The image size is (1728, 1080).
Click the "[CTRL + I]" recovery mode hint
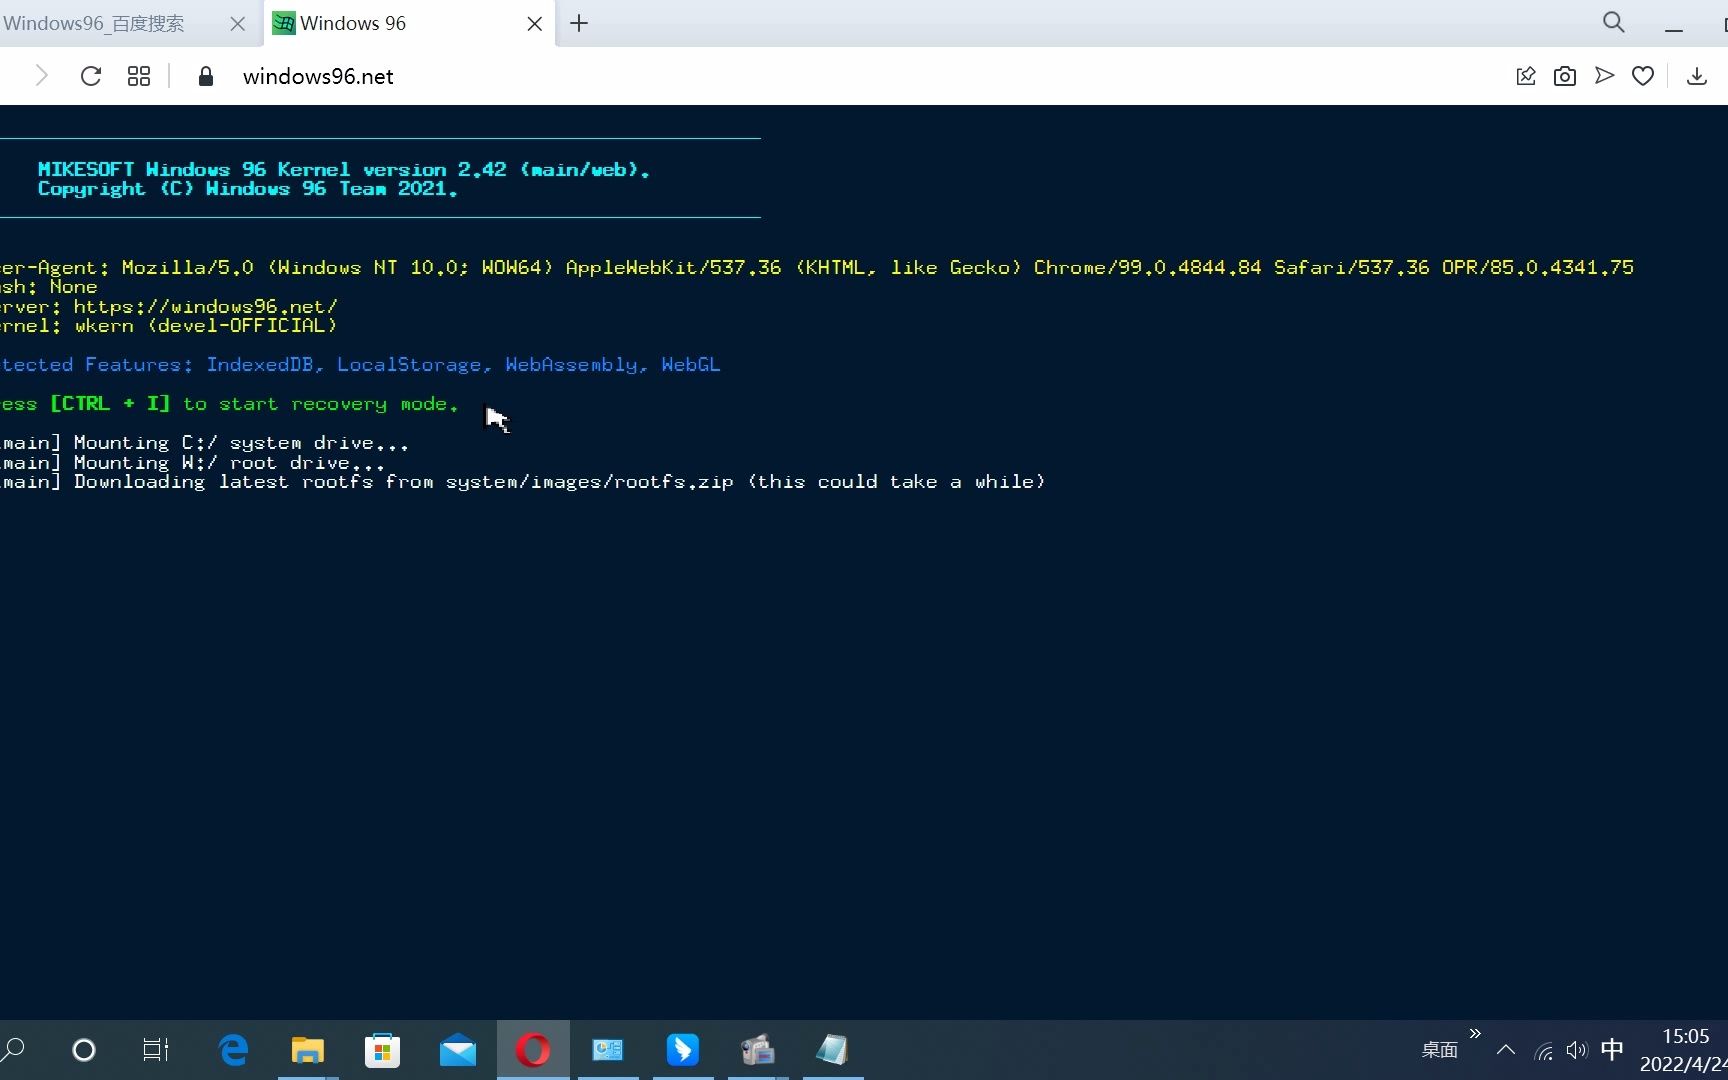[x=110, y=404]
